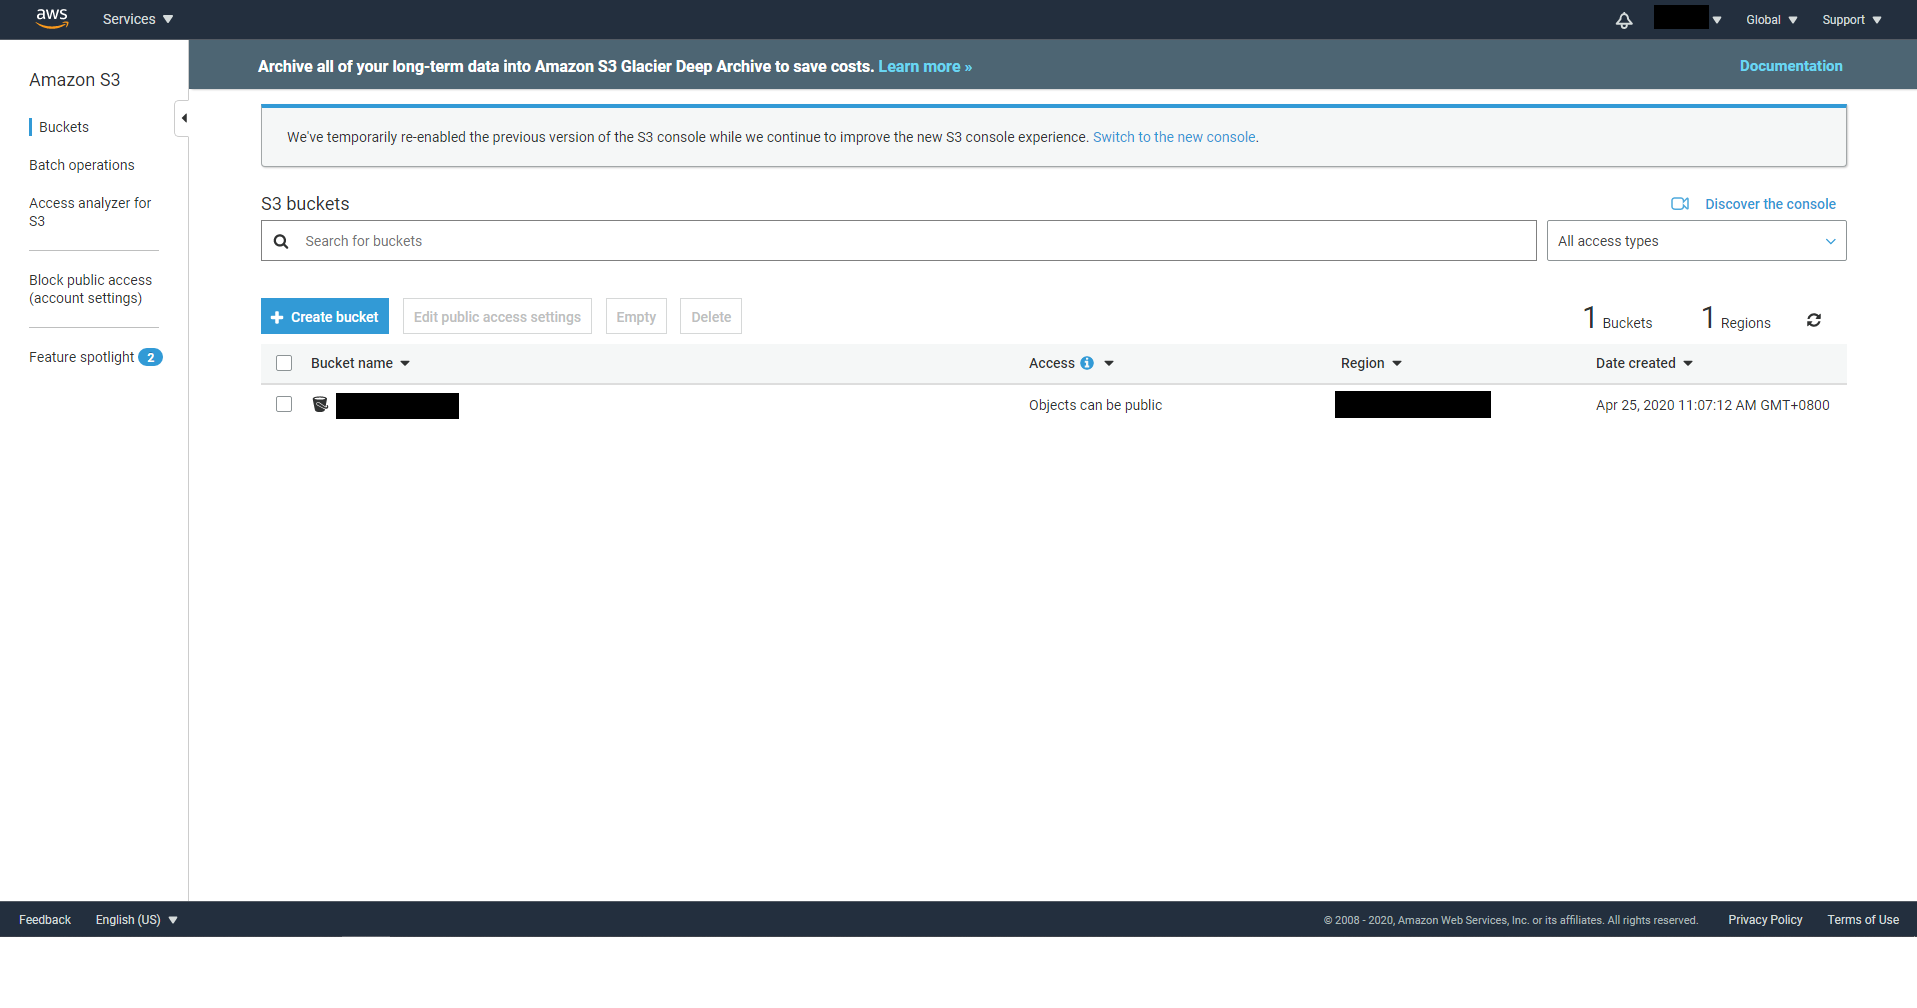Screen dimensions: 1917x1008
Task: Open the notifications bell icon
Action: tap(1624, 20)
